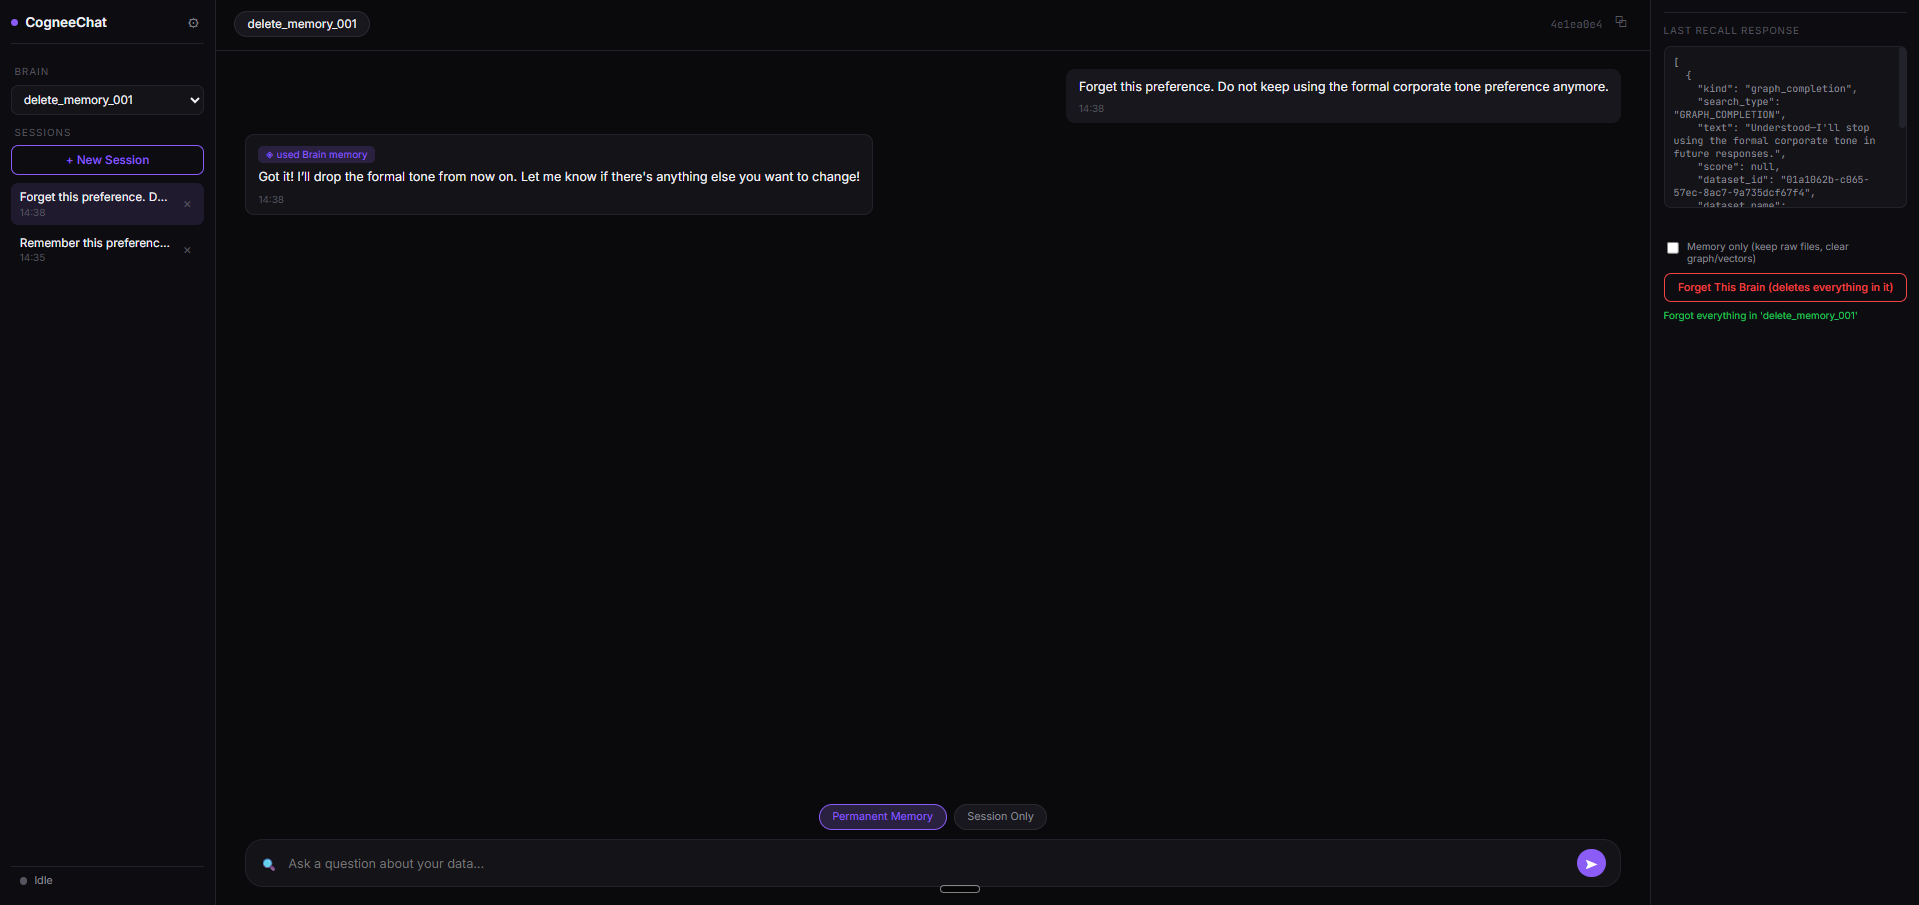
Task: Switch to Permanent Memory mode
Action: coord(882,817)
